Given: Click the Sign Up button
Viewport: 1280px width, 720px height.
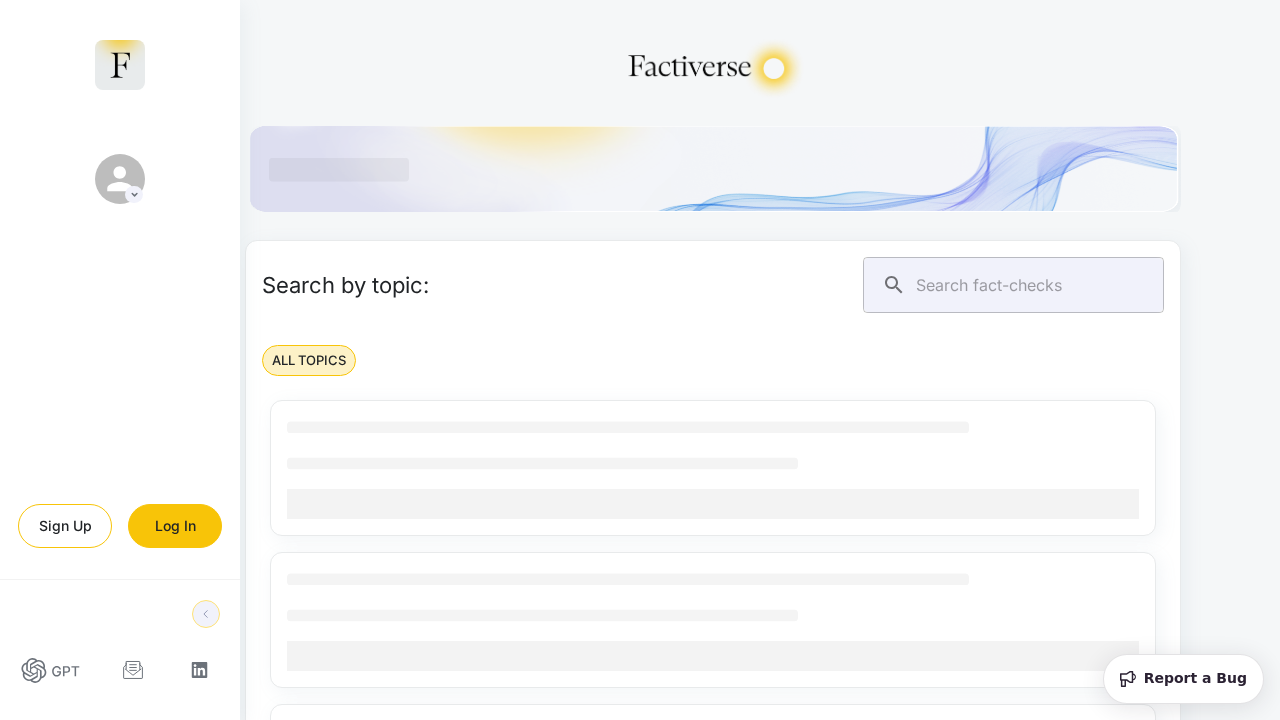Looking at the screenshot, I should pos(64,525).
